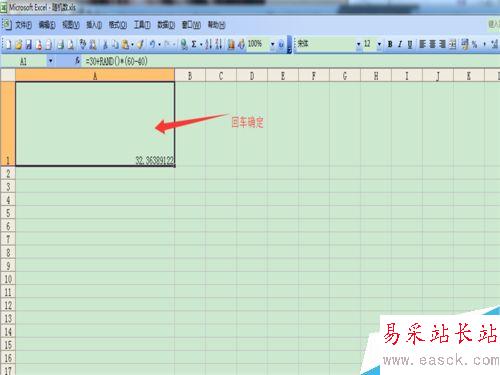This screenshot has height=375, width=500.
Task: Toggle Align Right
Action: [442, 44]
